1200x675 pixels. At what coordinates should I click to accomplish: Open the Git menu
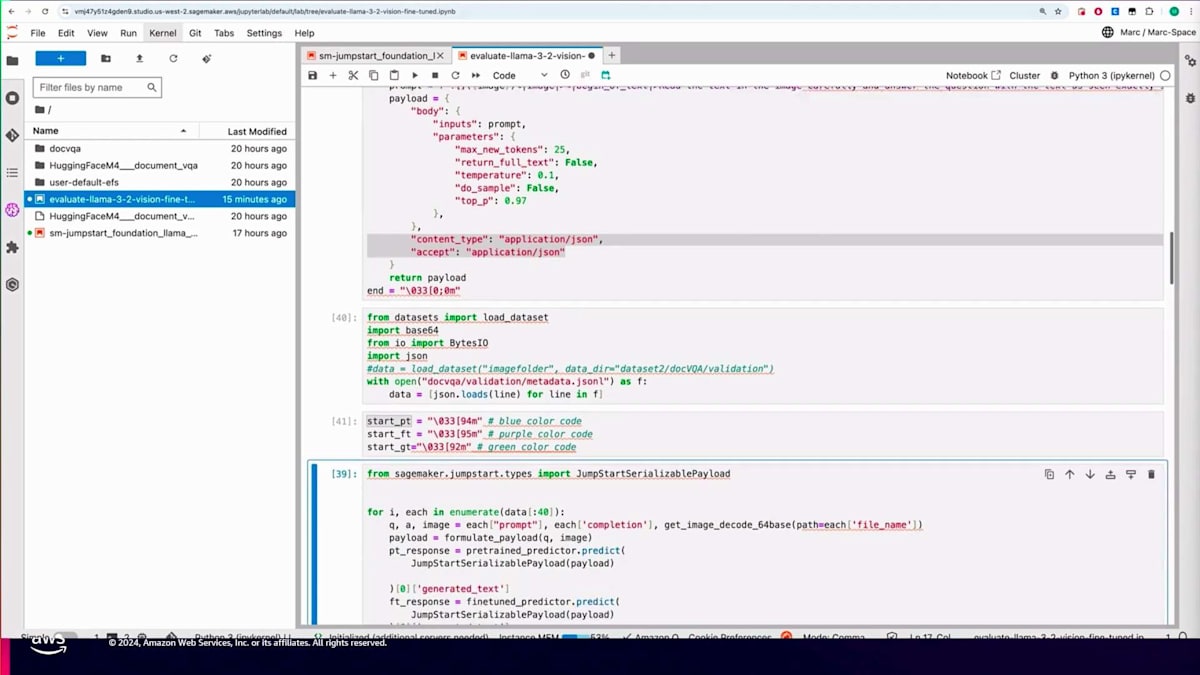(195, 33)
